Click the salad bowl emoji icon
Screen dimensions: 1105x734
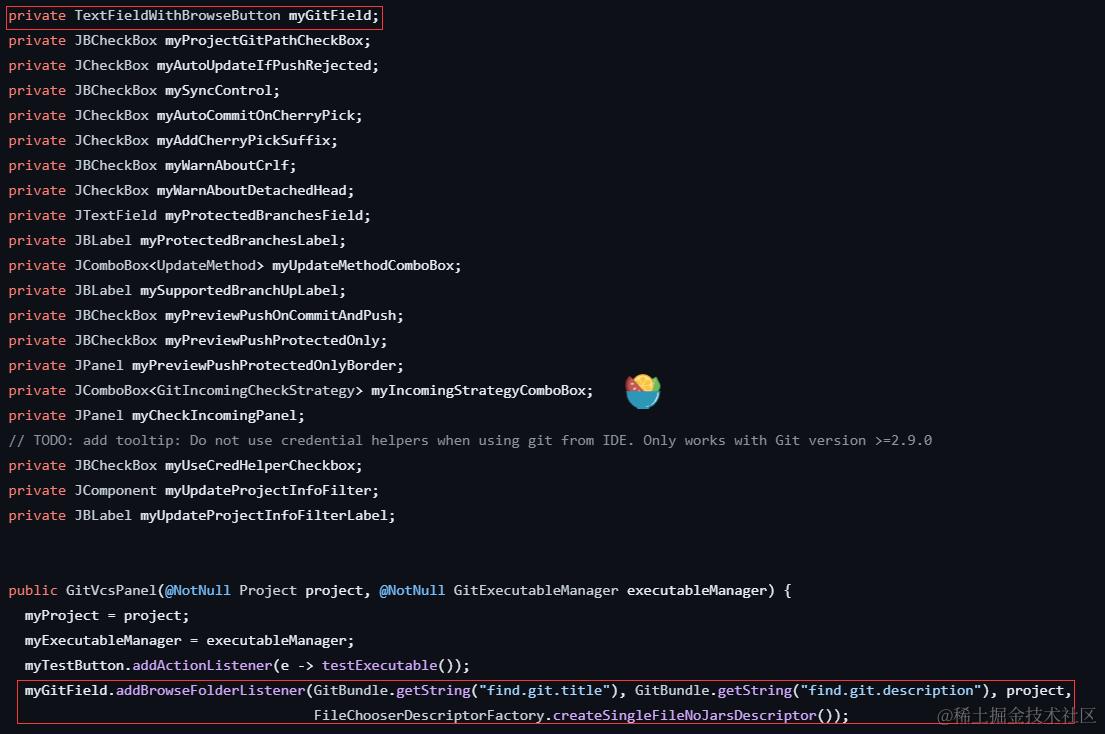643,392
